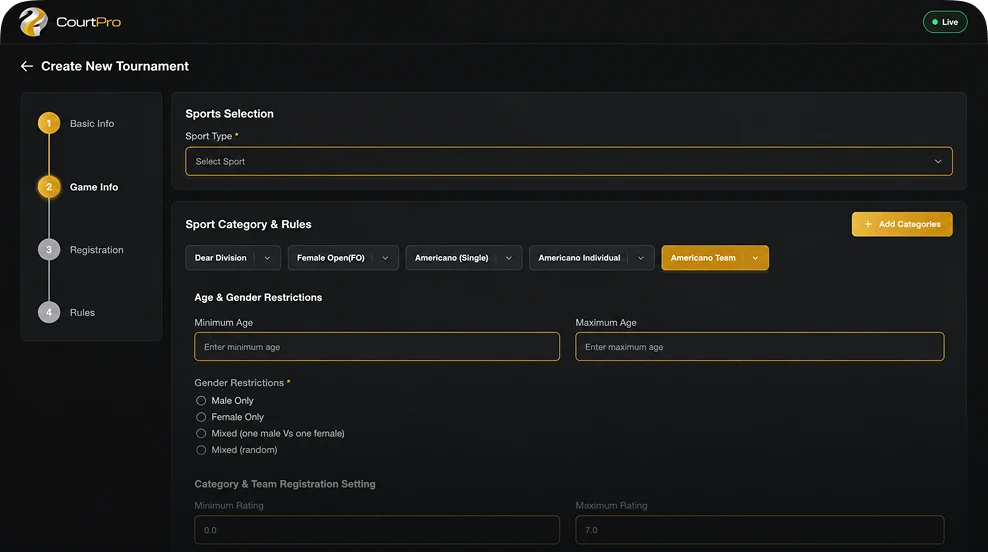Screen dimensions: 988x552
Task: Expand Female Open(FO) chevron
Action: click(x=385, y=258)
